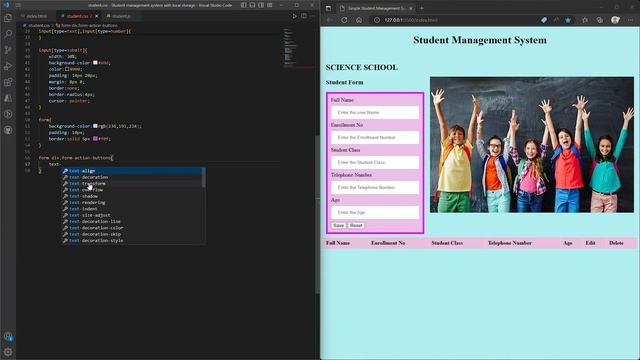Select text-indent suggestion
The image size is (640, 360).
click(132, 209)
